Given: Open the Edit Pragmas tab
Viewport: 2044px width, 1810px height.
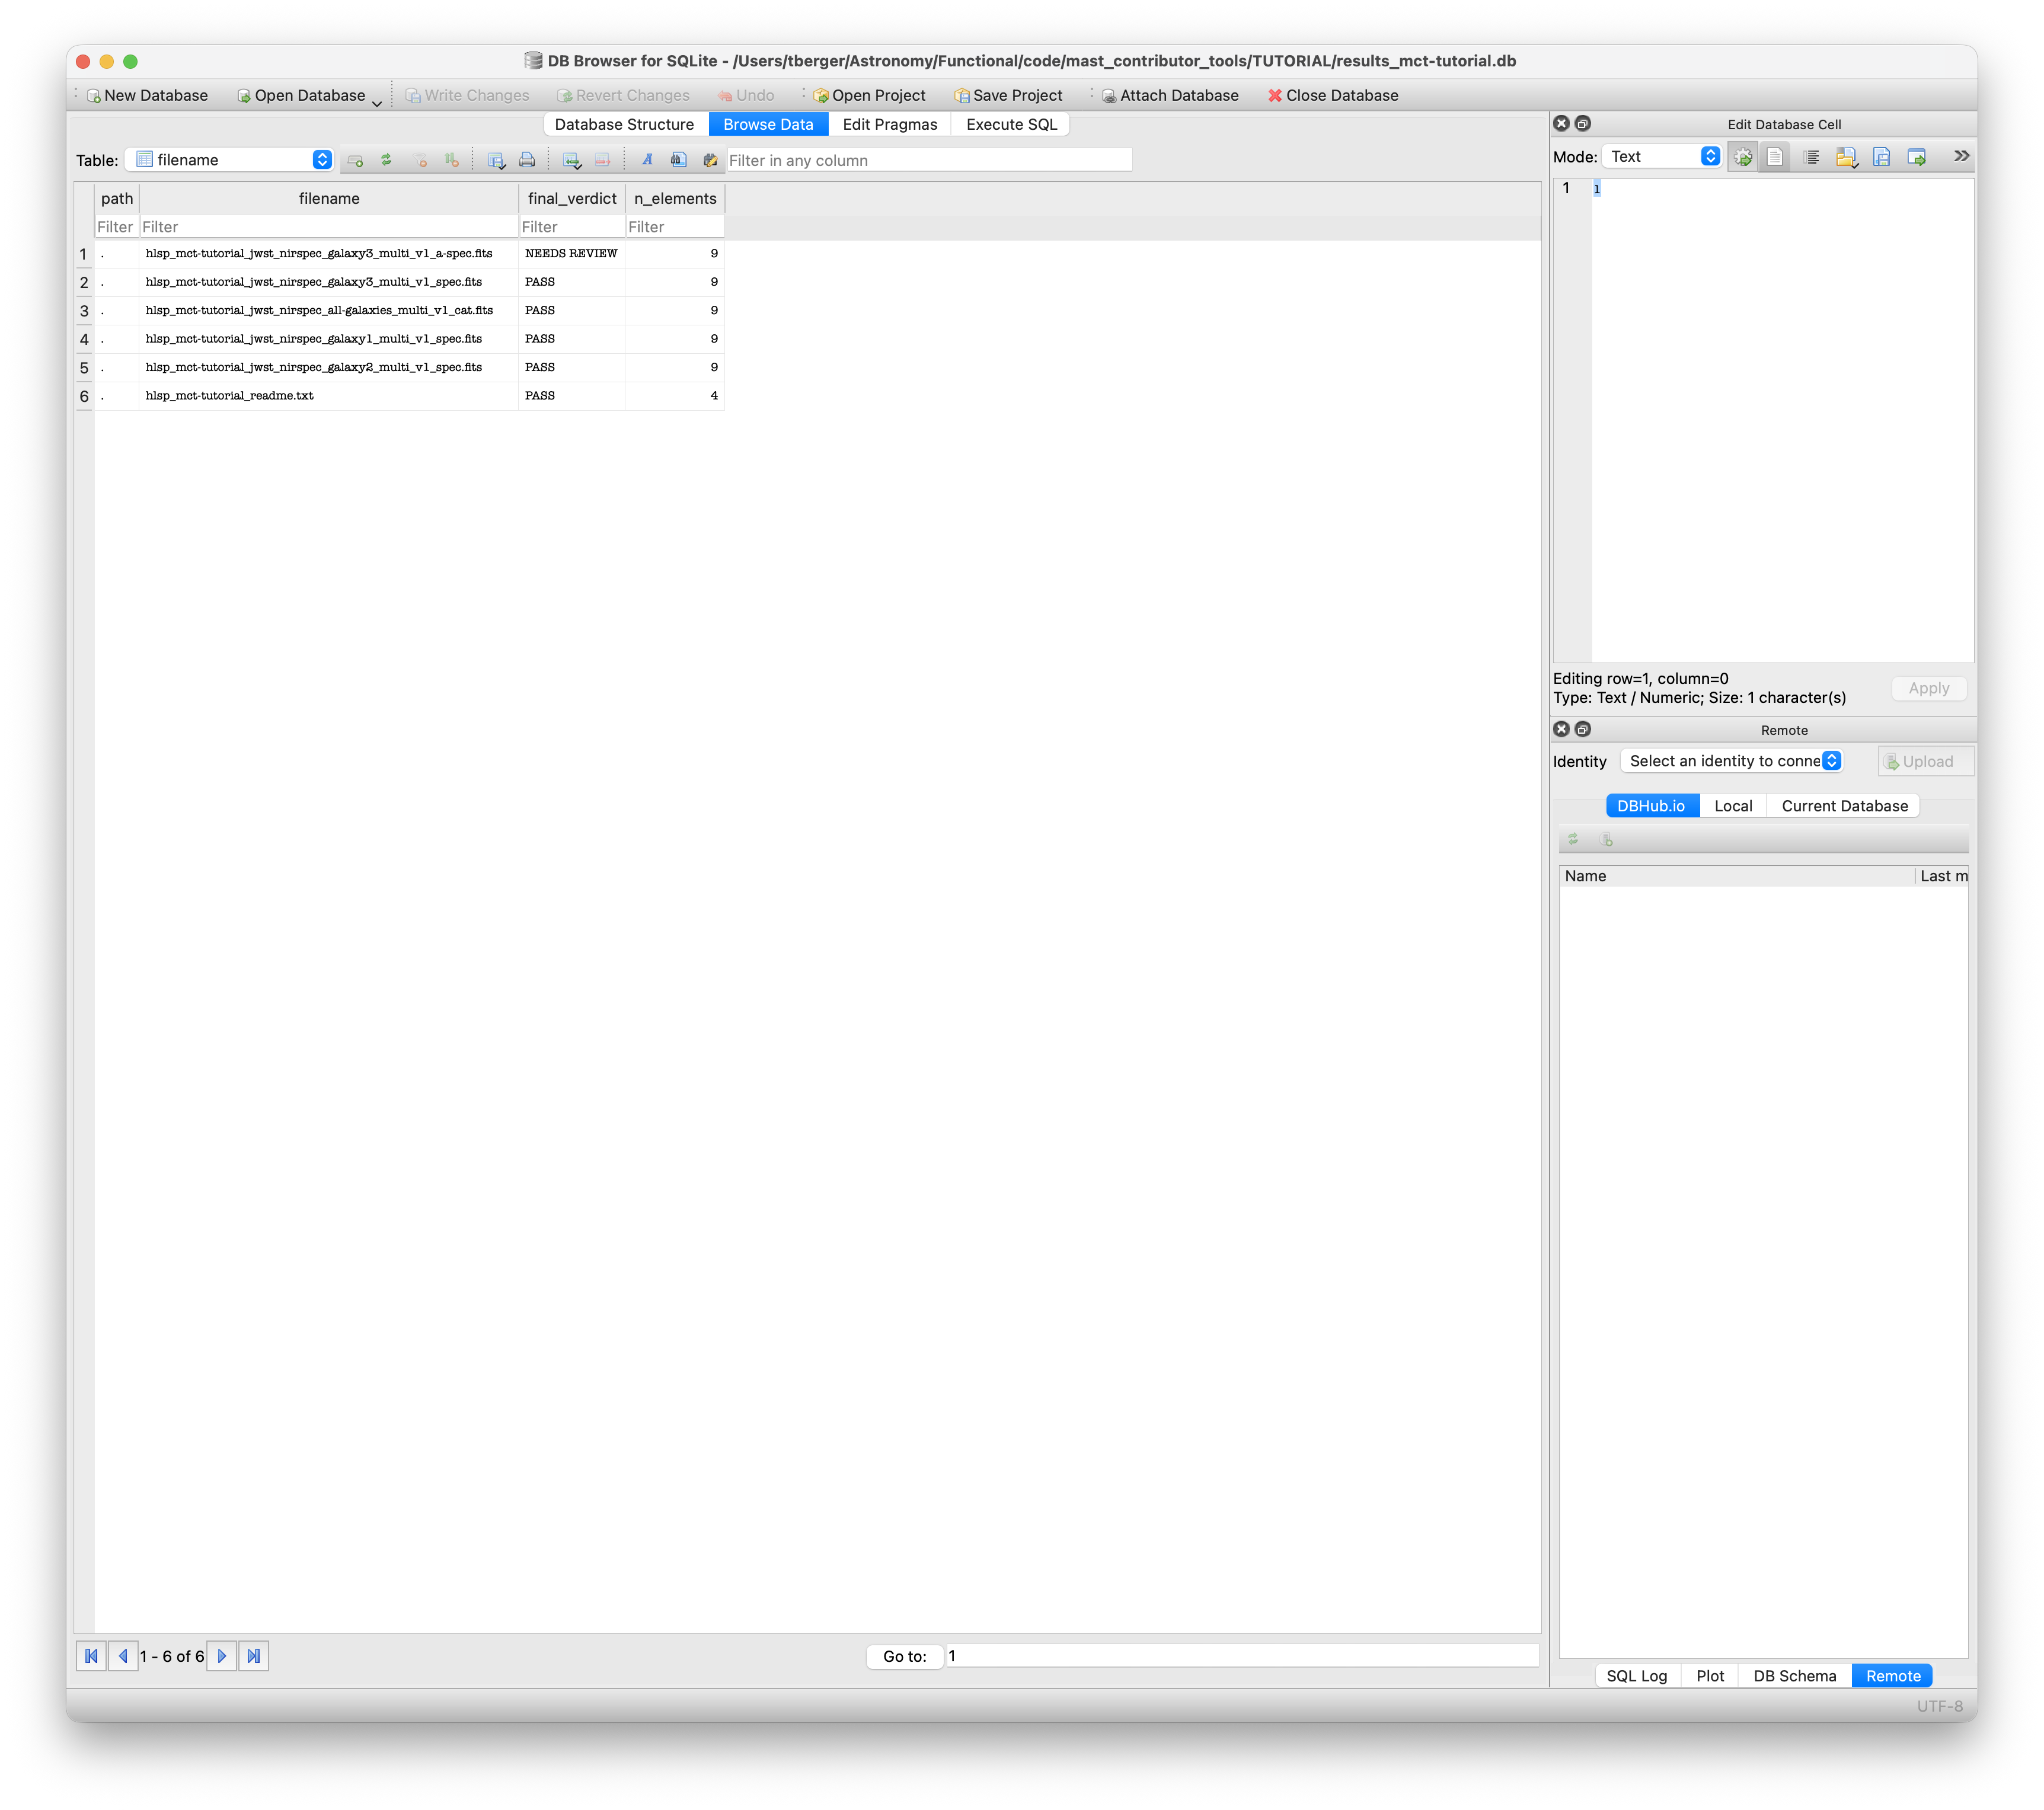Looking at the screenshot, I should coord(890,124).
